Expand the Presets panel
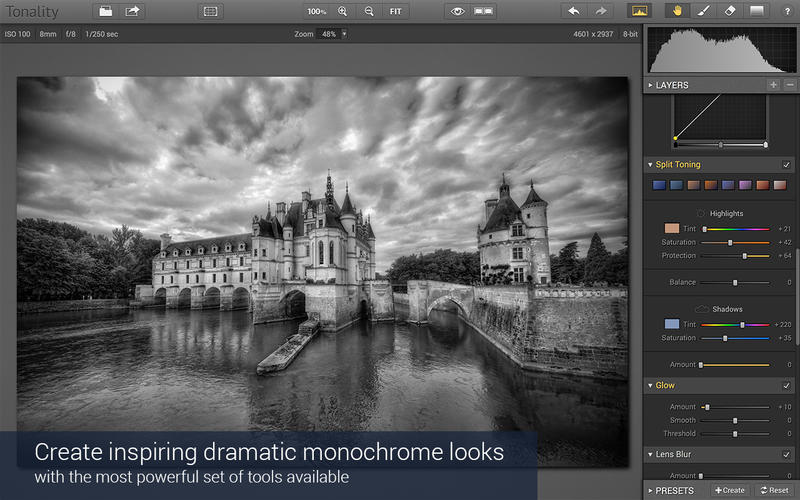 [x=651, y=490]
